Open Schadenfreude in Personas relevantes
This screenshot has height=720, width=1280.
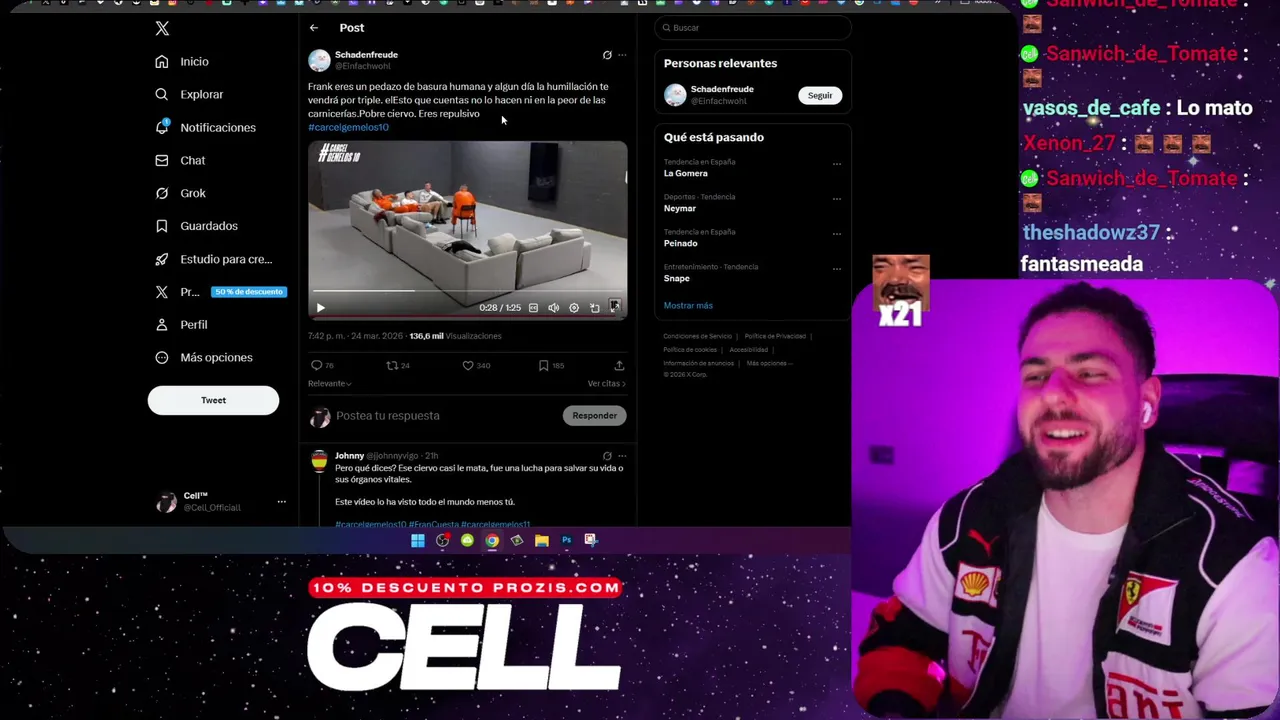point(722,89)
